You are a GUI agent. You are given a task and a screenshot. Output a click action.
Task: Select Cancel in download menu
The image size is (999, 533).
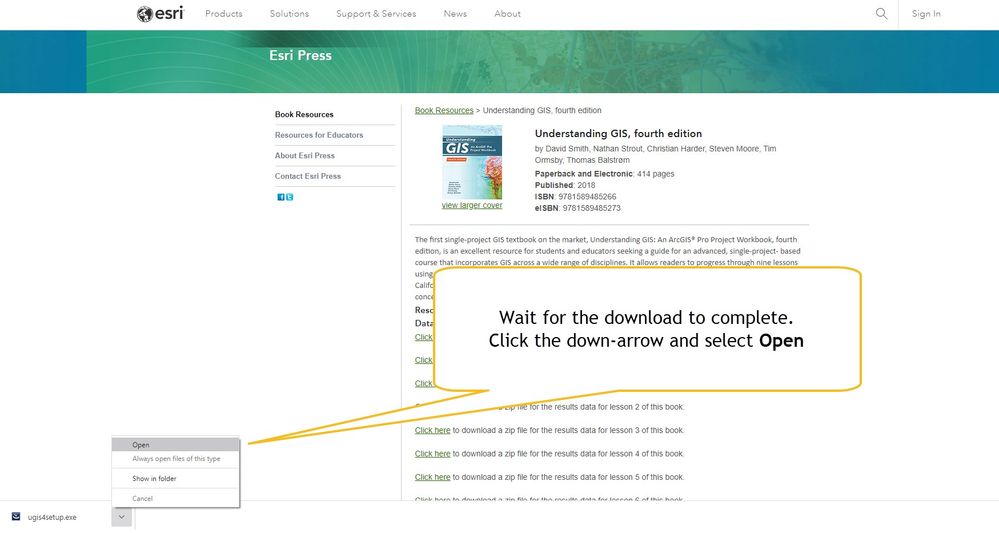(176, 499)
